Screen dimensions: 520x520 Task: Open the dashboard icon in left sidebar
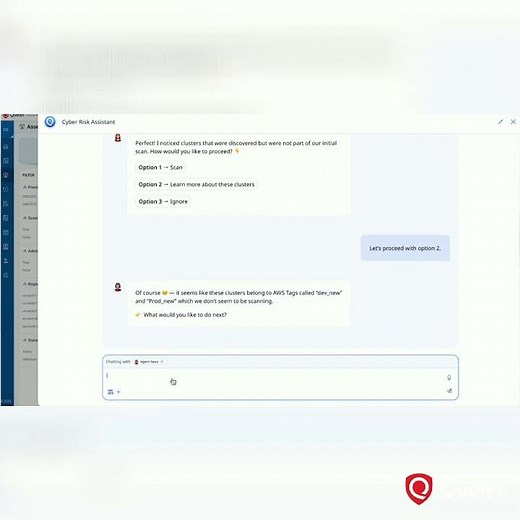pos(6,161)
